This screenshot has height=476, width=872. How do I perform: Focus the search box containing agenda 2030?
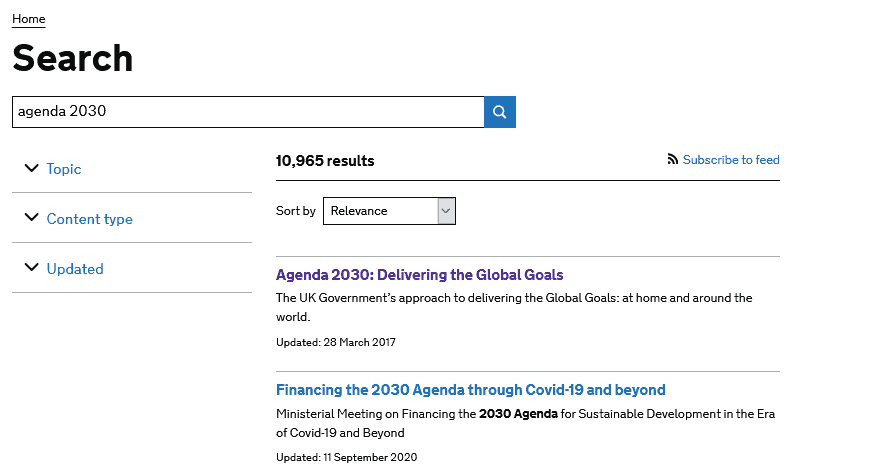click(247, 112)
